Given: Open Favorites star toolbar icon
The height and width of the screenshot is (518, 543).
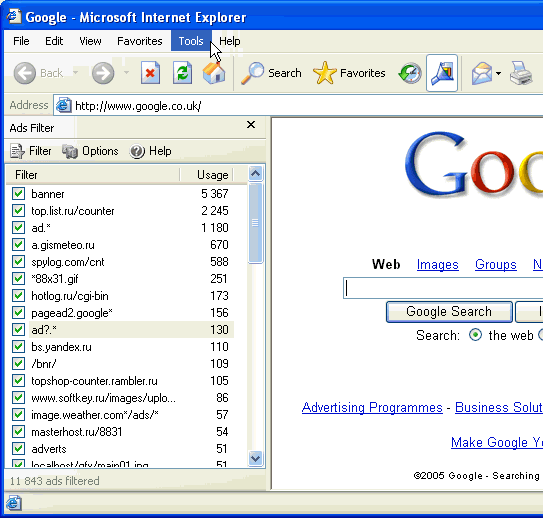Looking at the screenshot, I should click(x=324, y=73).
